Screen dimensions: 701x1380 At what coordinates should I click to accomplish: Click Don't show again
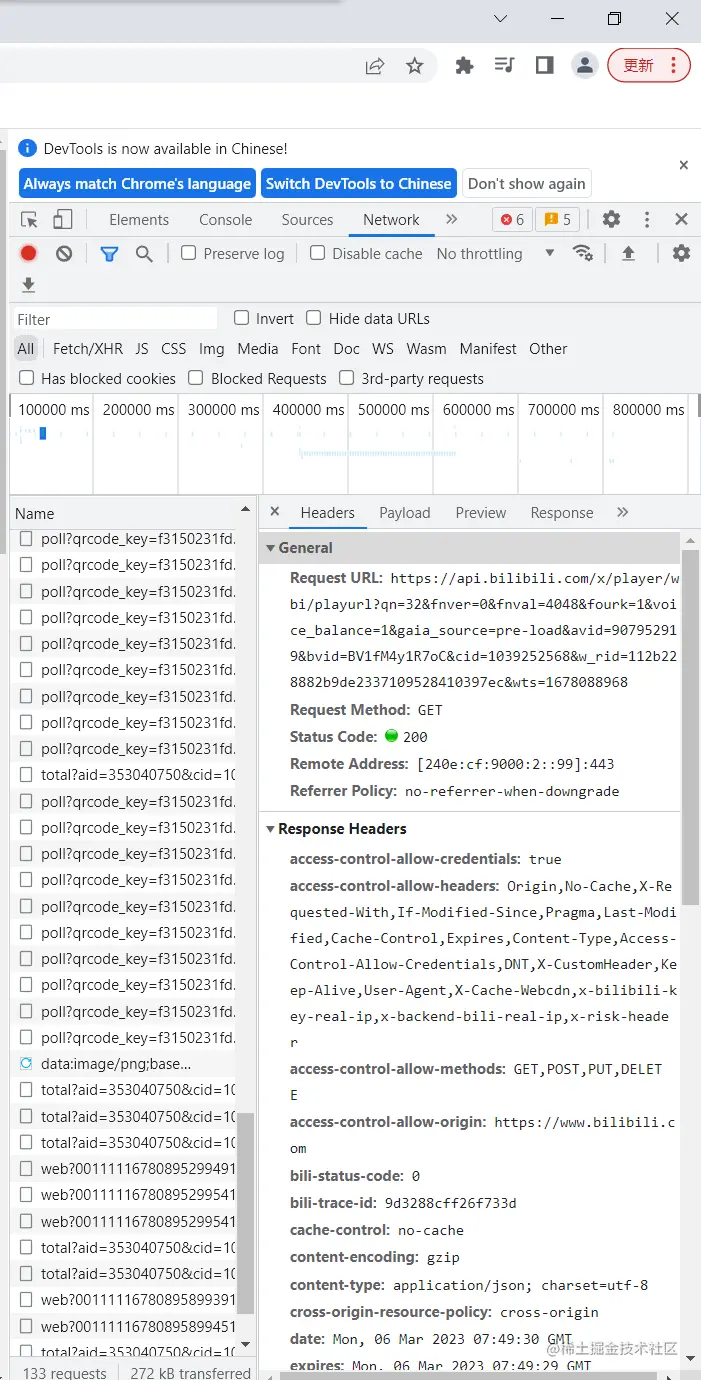point(527,184)
